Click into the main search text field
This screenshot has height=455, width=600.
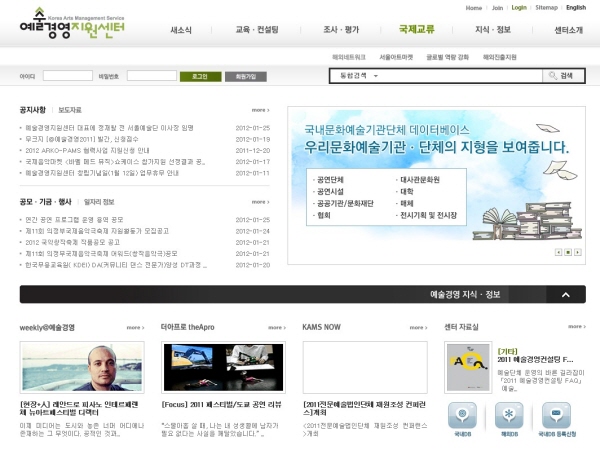[461, 76]
